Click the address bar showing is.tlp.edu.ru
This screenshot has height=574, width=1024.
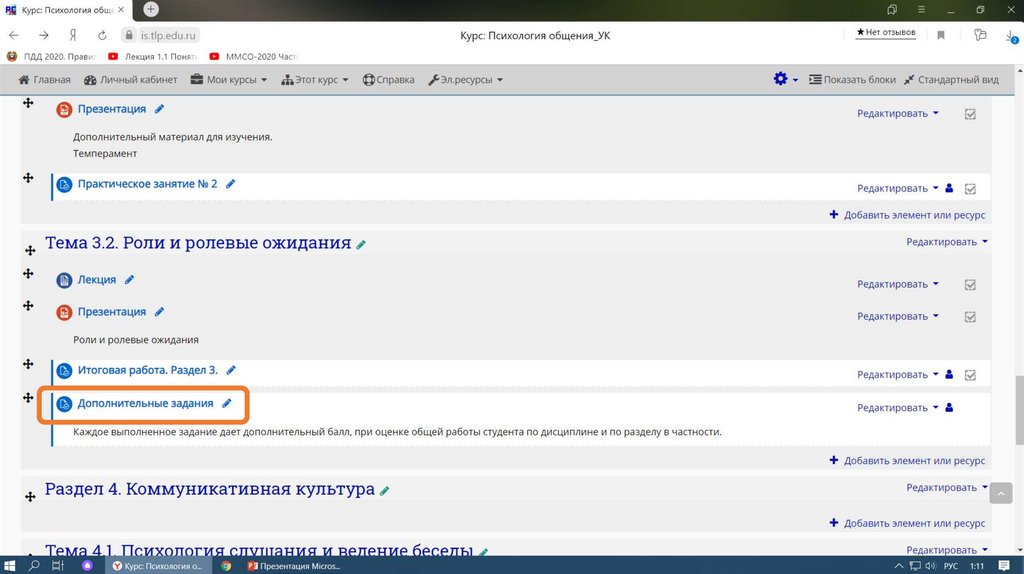tap(168, 35)
